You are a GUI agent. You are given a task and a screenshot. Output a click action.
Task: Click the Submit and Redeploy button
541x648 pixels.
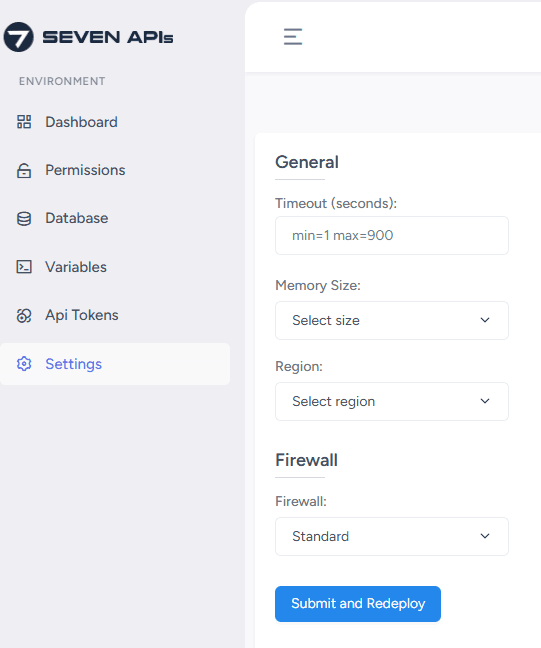pos(358,604)
